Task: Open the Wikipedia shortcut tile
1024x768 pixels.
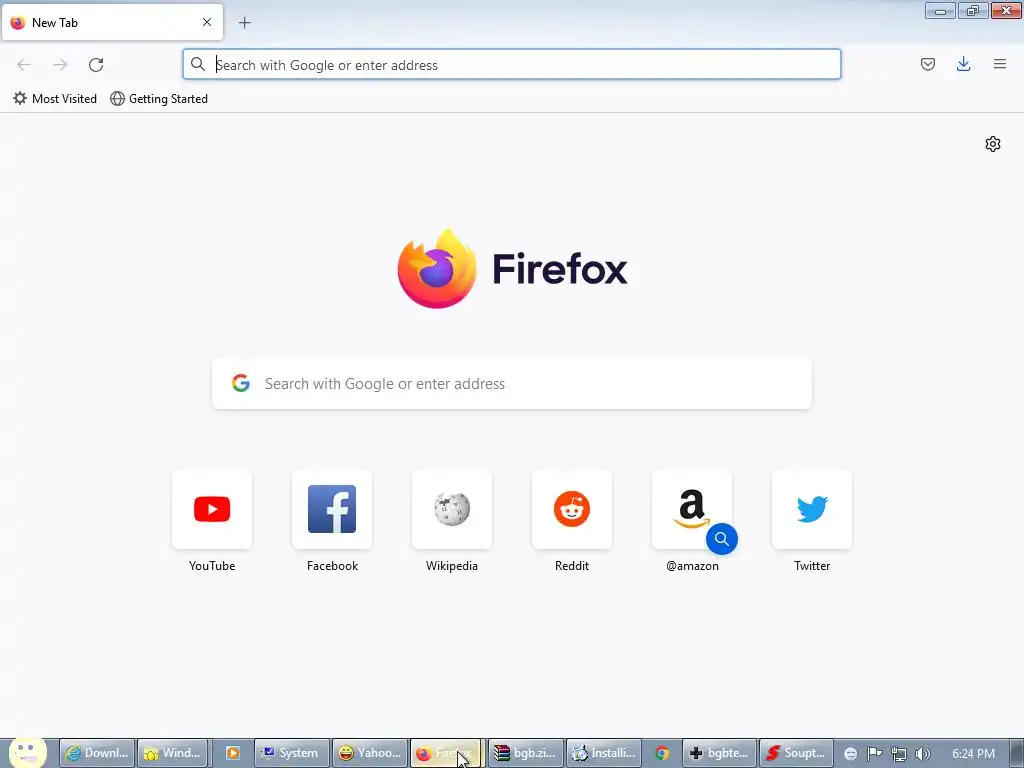Action: click(452, 509)
